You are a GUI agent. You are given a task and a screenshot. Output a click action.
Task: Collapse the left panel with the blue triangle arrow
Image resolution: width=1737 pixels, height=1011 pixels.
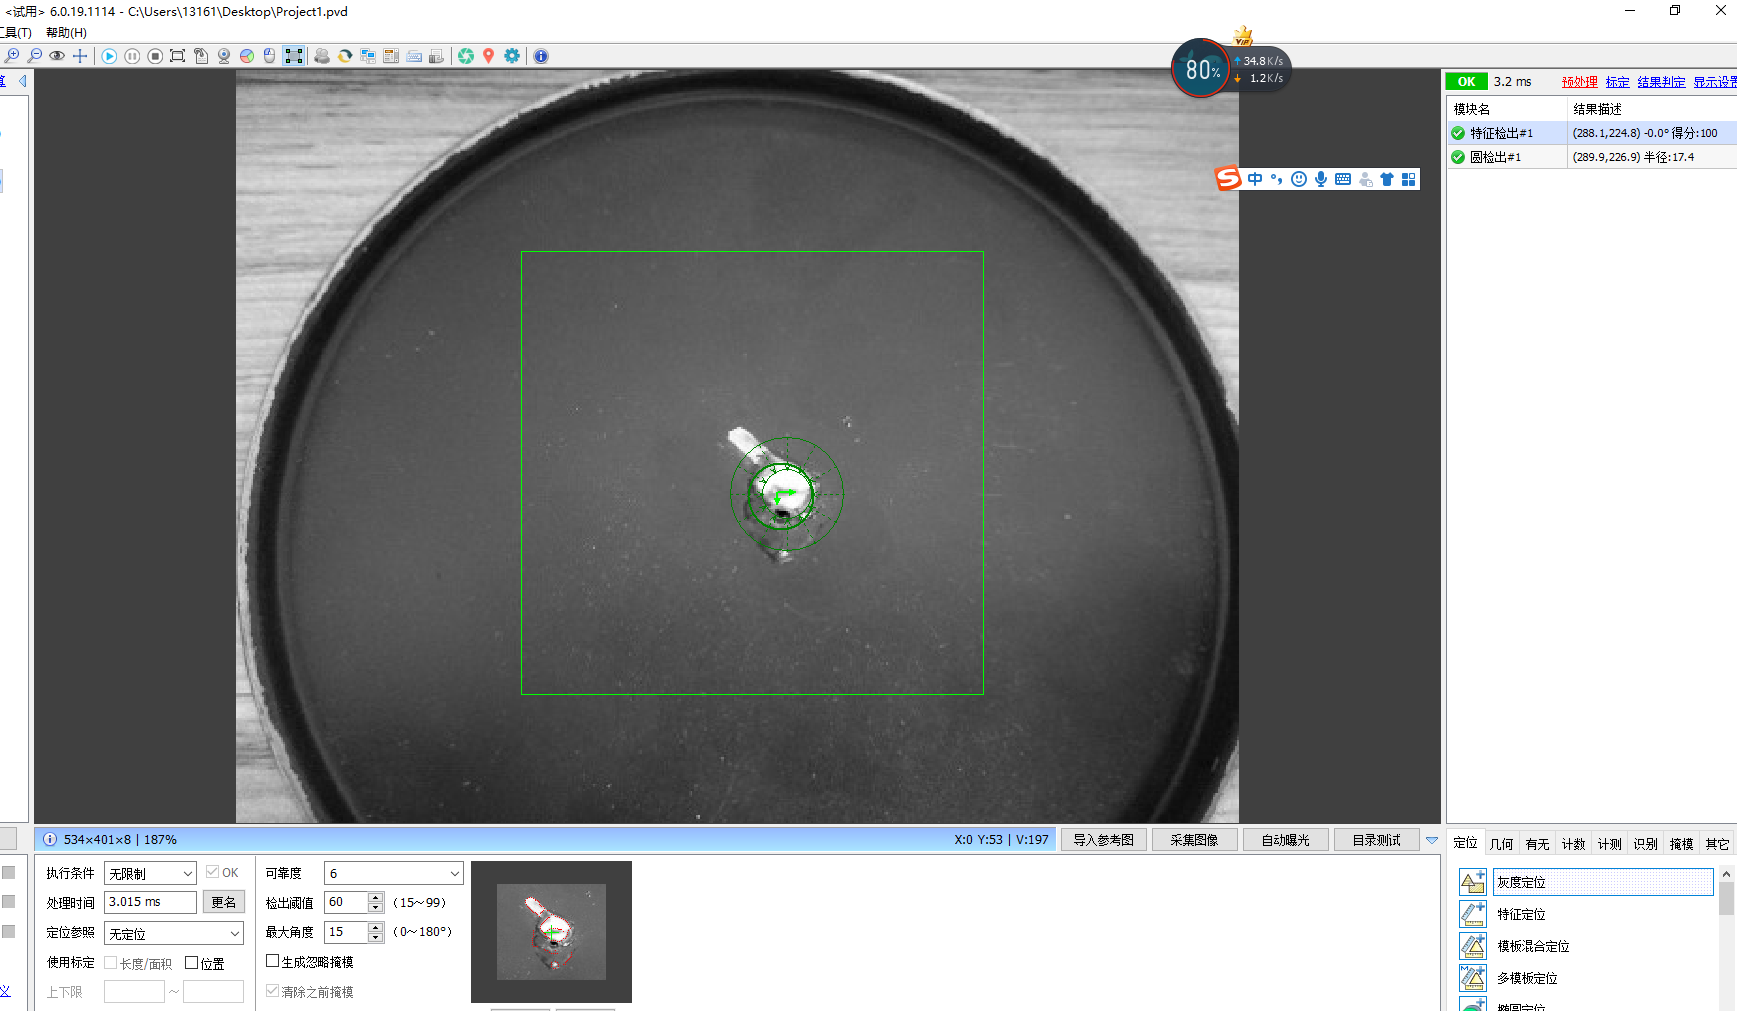22,81
